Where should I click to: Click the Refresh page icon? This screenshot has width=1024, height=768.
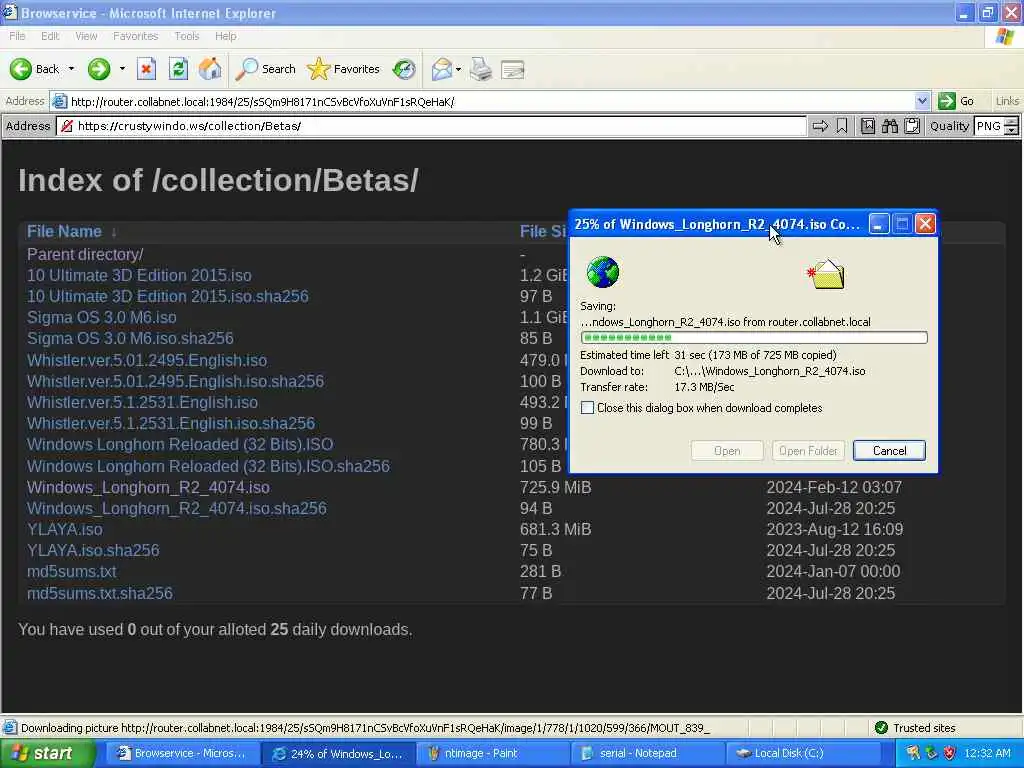coord(178,69)
